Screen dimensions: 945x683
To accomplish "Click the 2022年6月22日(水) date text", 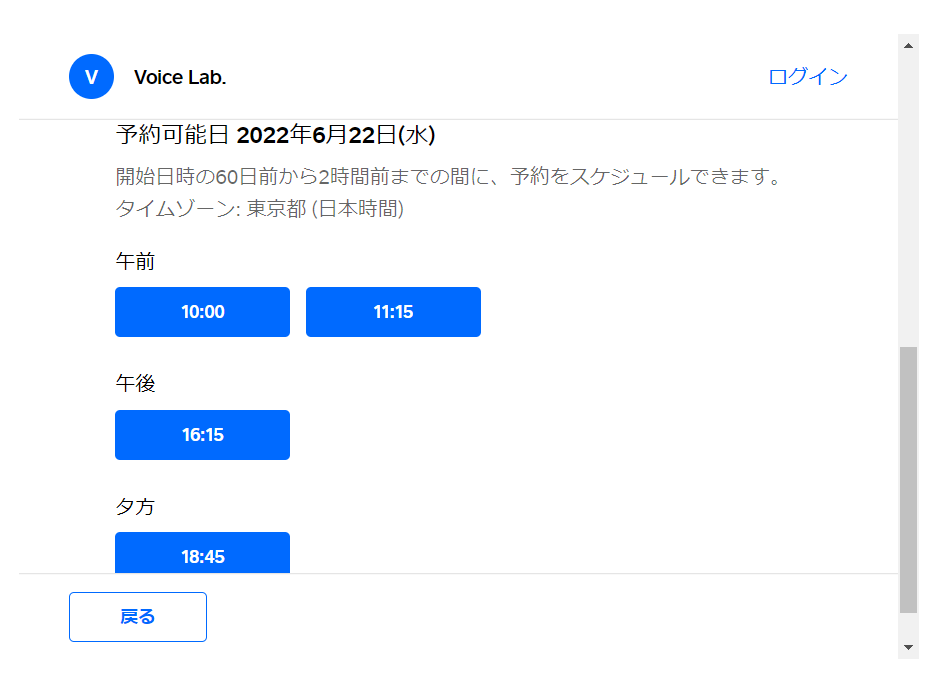I will 336,135.
